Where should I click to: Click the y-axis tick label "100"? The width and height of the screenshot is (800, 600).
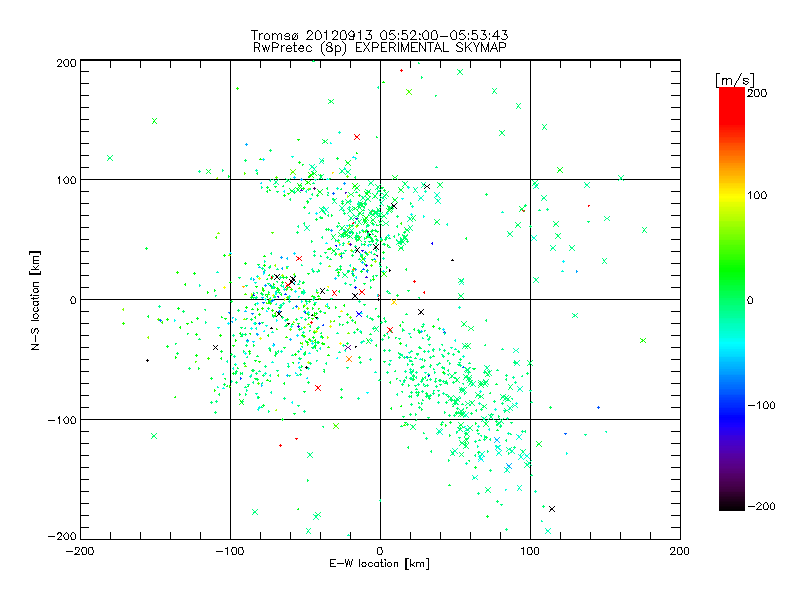[x=66, y=180]
